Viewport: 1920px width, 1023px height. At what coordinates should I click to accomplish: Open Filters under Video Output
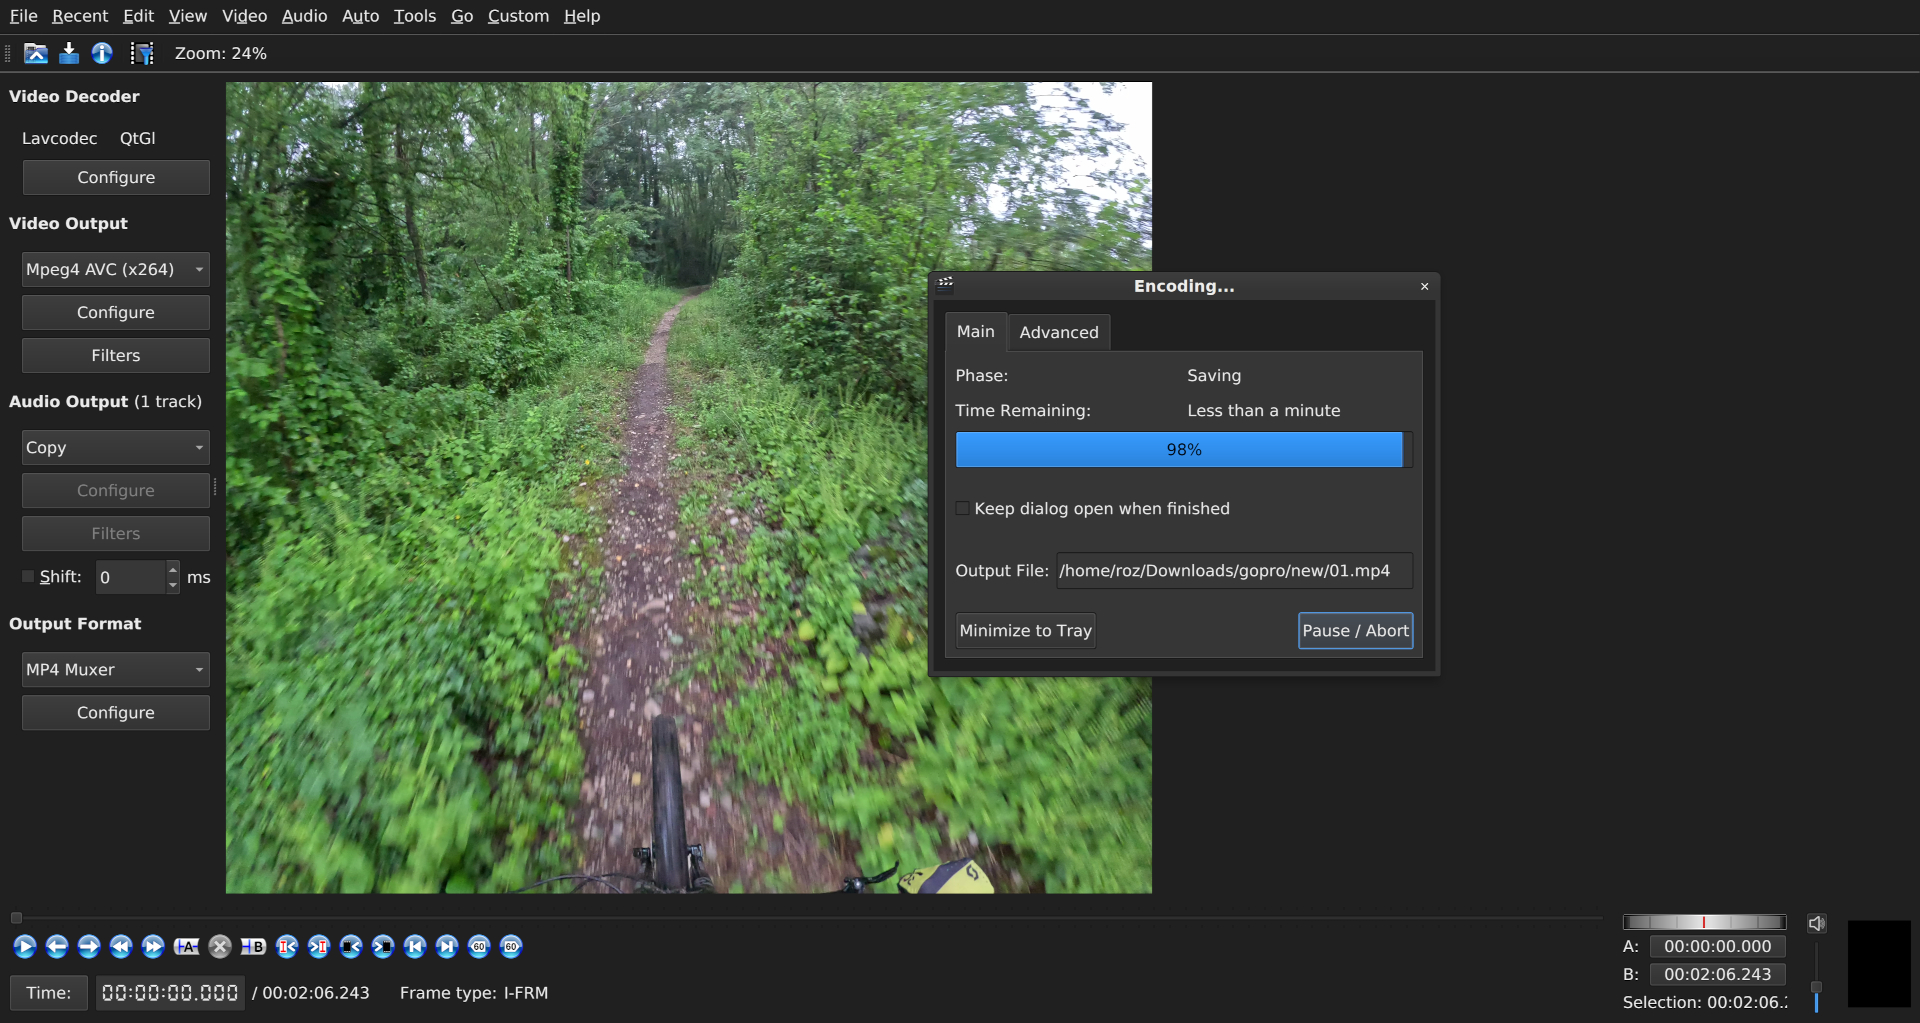(116, 355)
